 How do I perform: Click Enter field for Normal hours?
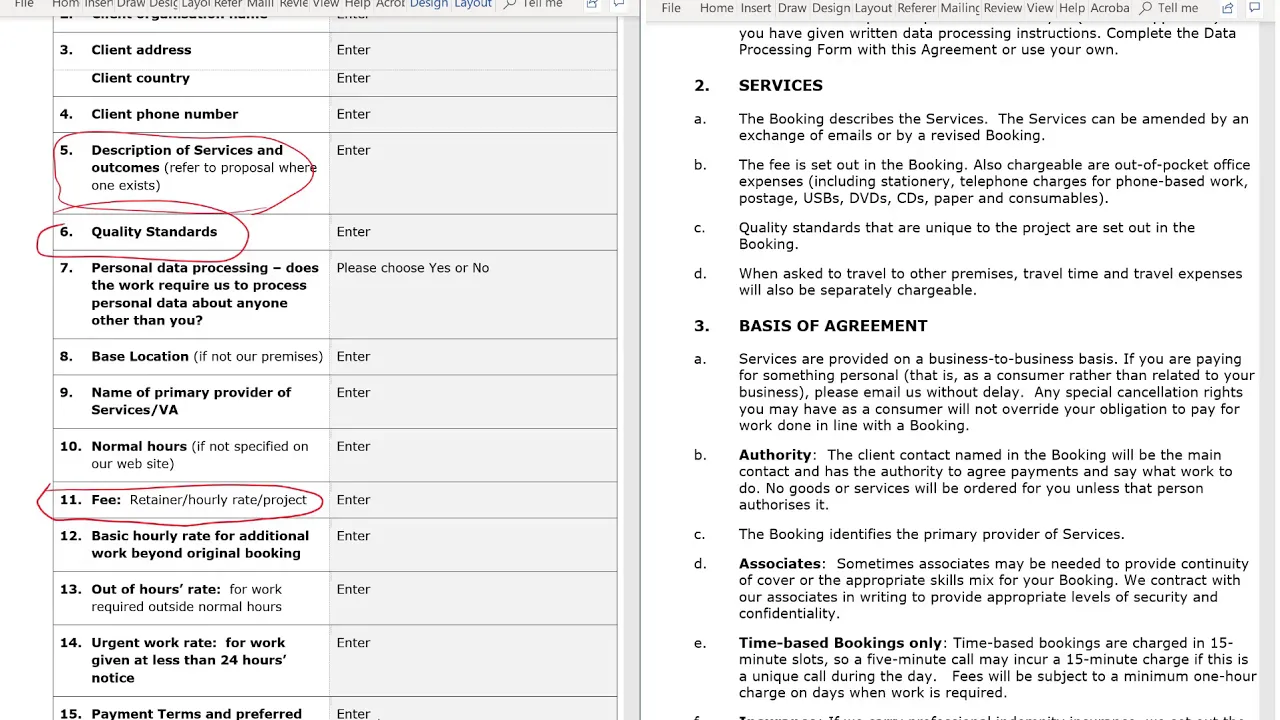(473, 455)
